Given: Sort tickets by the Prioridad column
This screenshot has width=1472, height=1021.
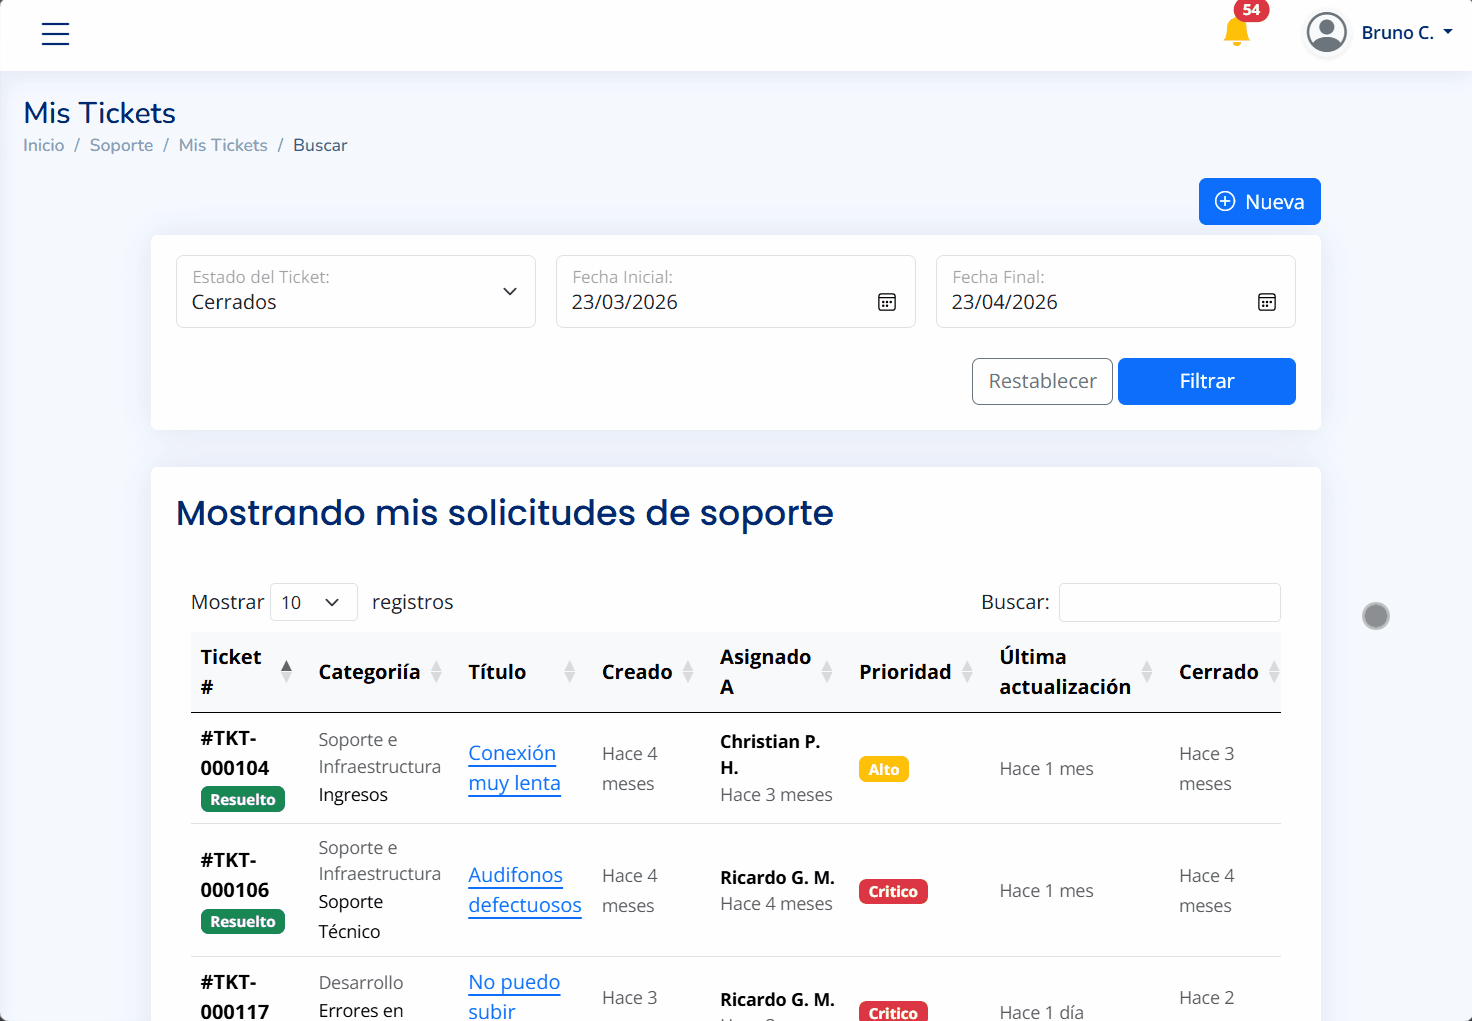Looking at the screenshot, I should coord(966,671).
